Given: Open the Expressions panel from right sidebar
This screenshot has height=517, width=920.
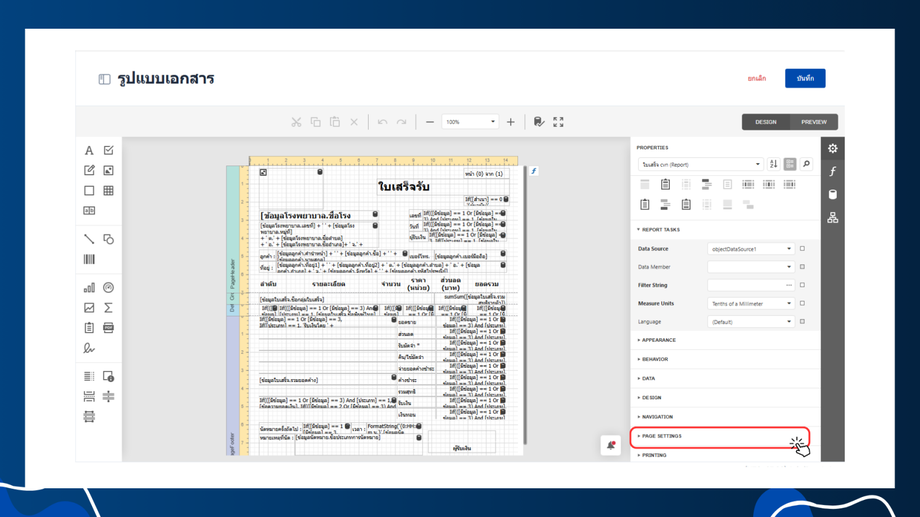Looking at the screenshot, I should click(x=832, y=172).
